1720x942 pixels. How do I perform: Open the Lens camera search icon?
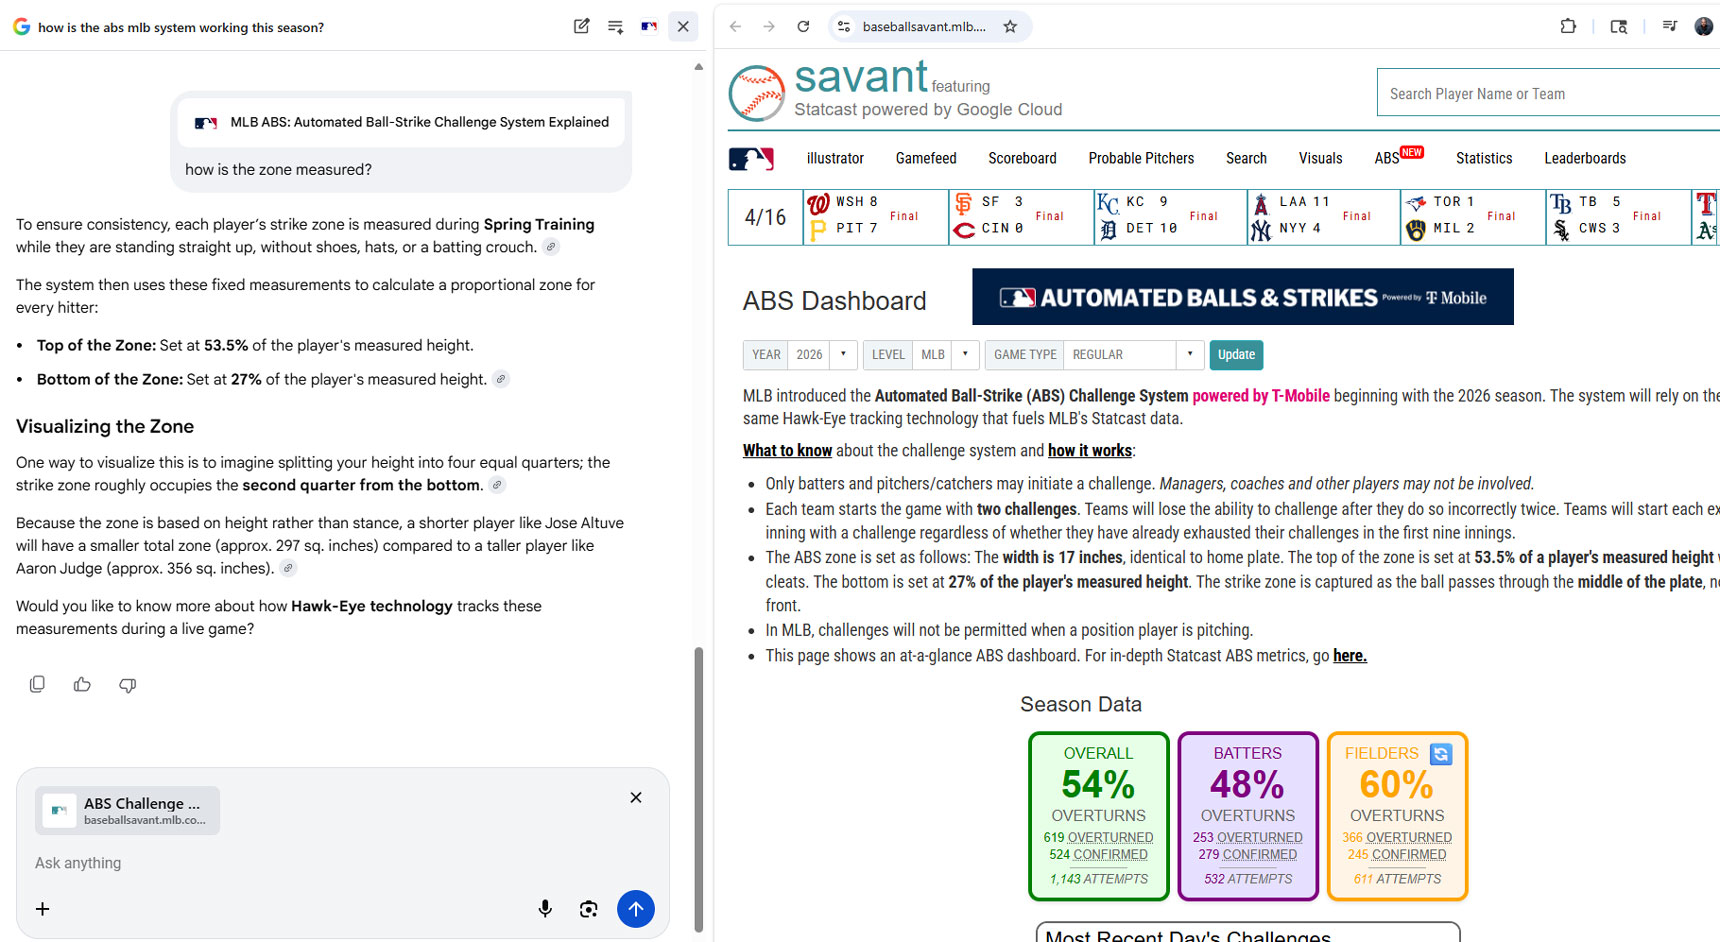(589, 909)
